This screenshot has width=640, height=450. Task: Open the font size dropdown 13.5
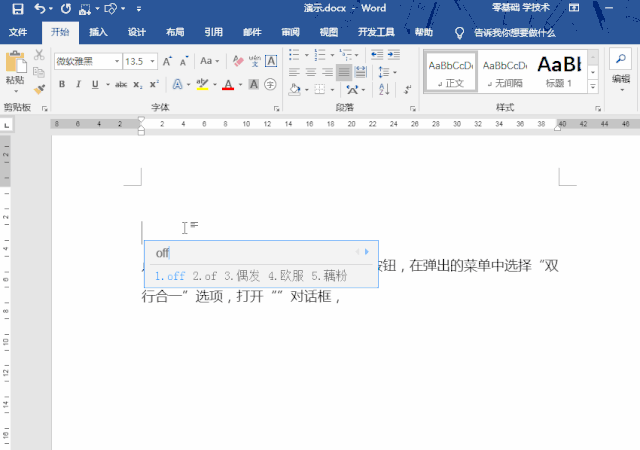click(153, 61)
